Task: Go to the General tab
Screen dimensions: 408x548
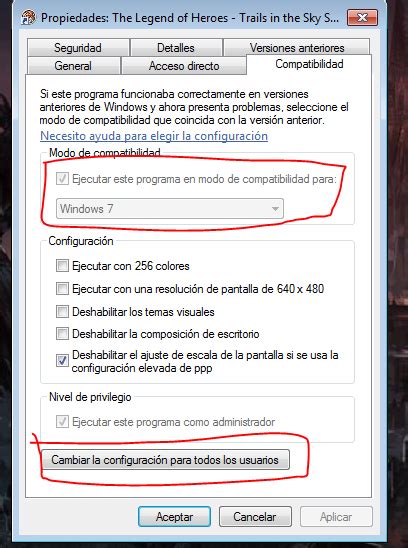Action: (x=73, y=66)
